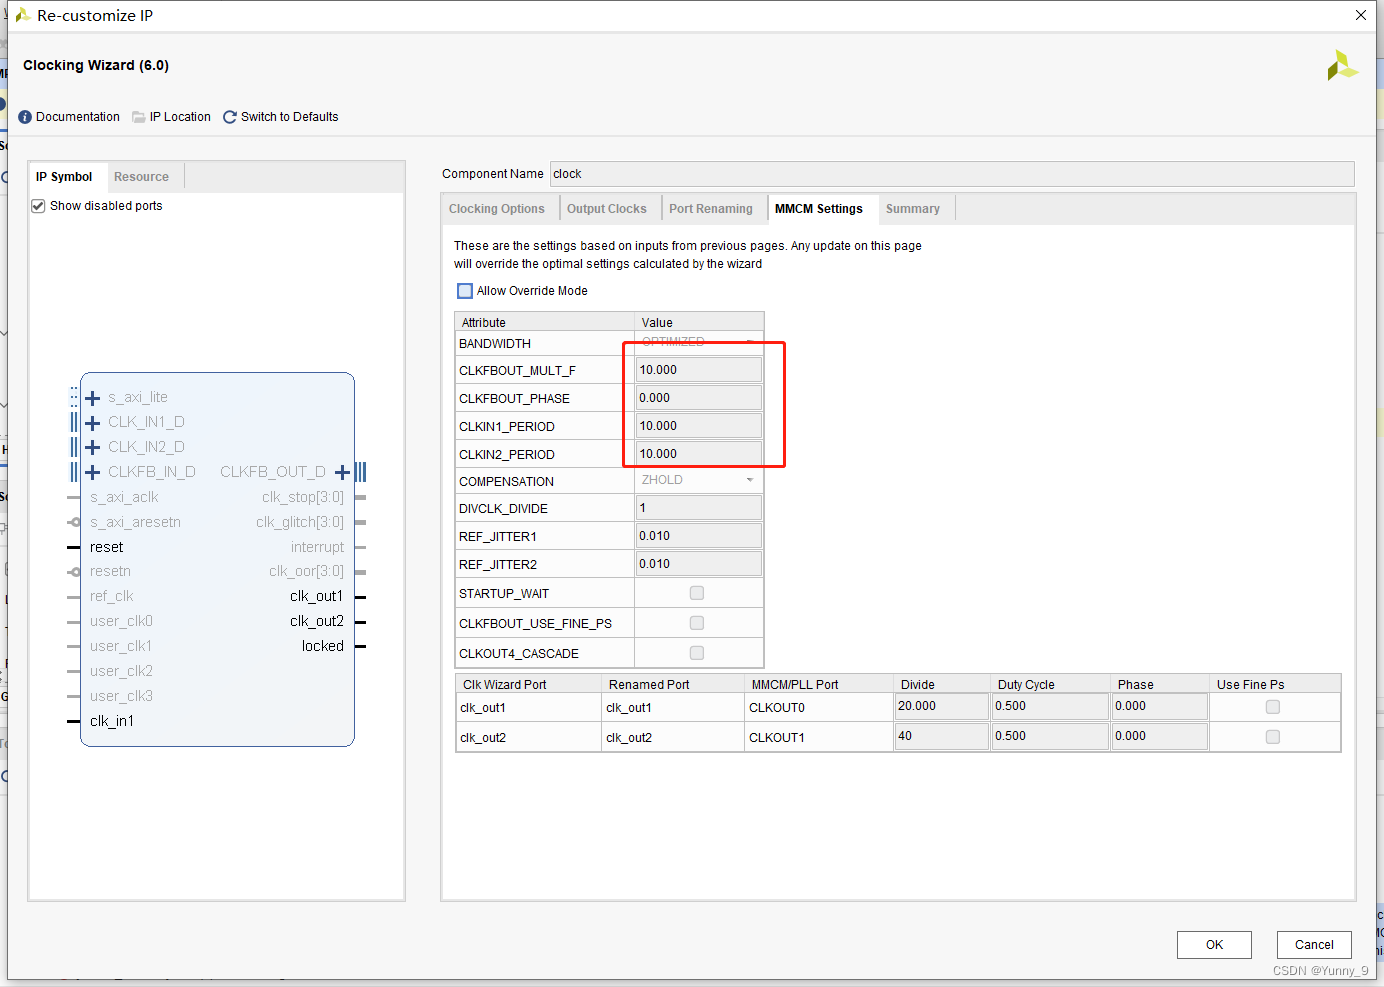Screen dimensions: 1384x987
Task: Click the OK button
Action: (1214, 944)
